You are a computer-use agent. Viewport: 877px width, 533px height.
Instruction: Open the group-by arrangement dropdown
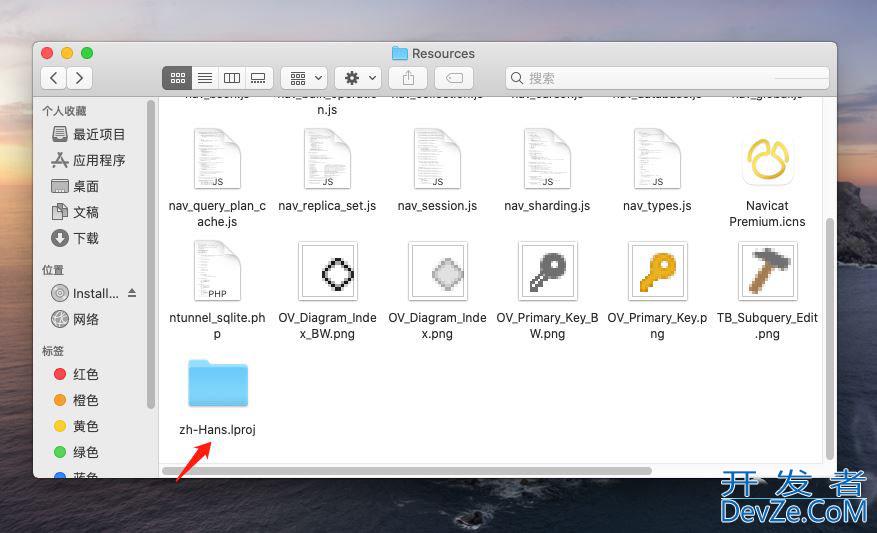304,78
